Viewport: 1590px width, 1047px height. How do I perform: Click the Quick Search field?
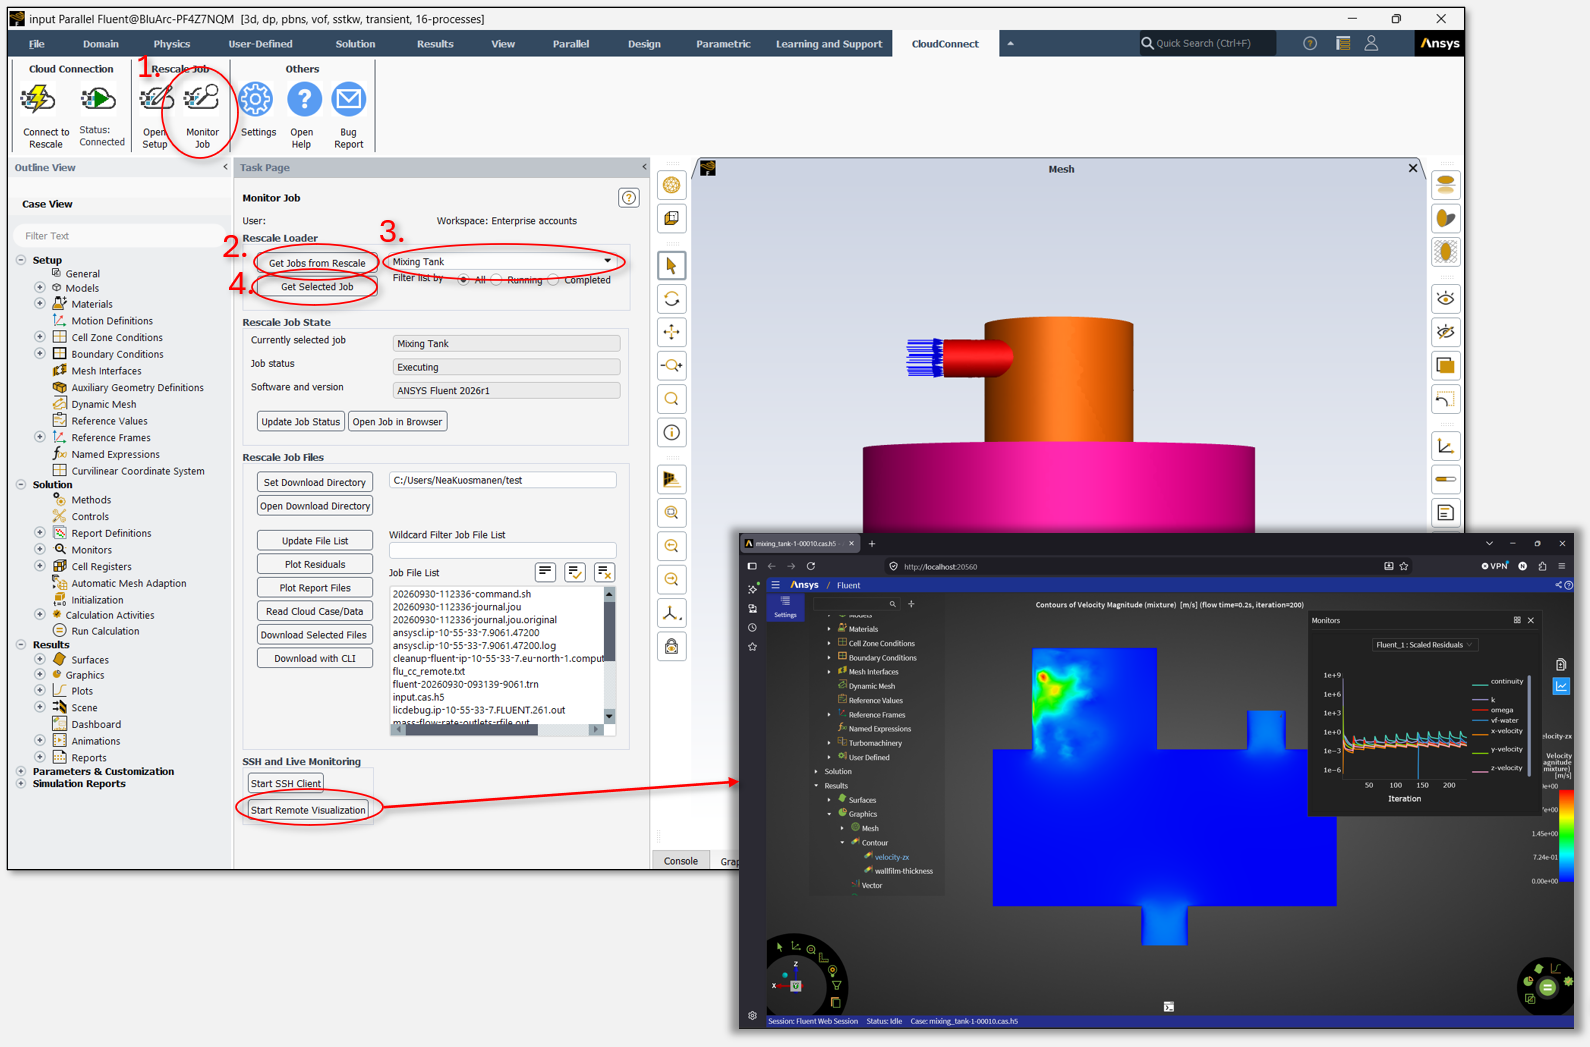(1208, 43)
